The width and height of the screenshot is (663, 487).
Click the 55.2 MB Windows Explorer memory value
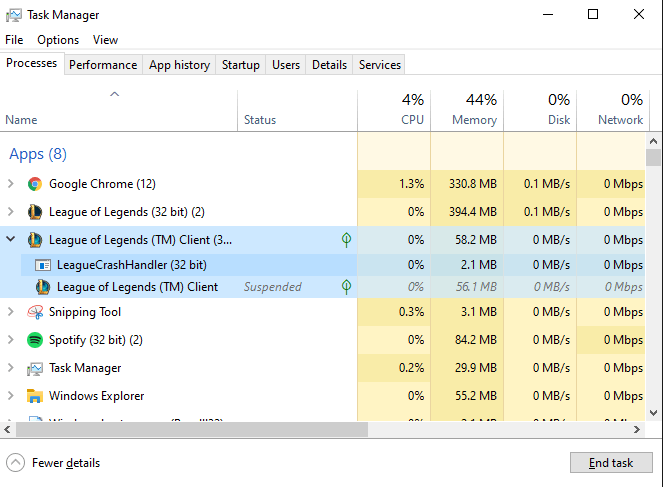click(476, 396)
